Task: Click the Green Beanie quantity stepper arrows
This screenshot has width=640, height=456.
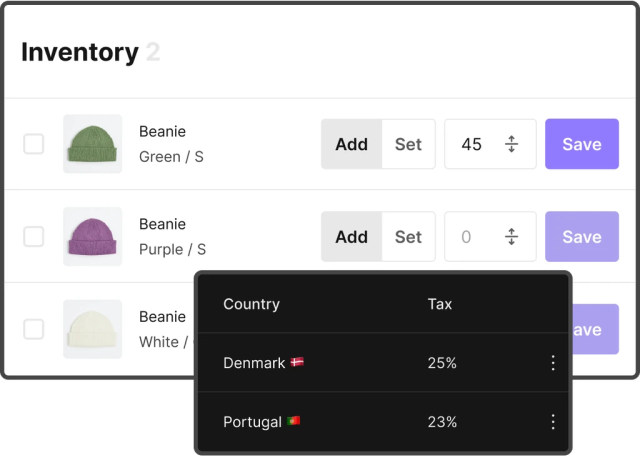Action: [511, 144]
